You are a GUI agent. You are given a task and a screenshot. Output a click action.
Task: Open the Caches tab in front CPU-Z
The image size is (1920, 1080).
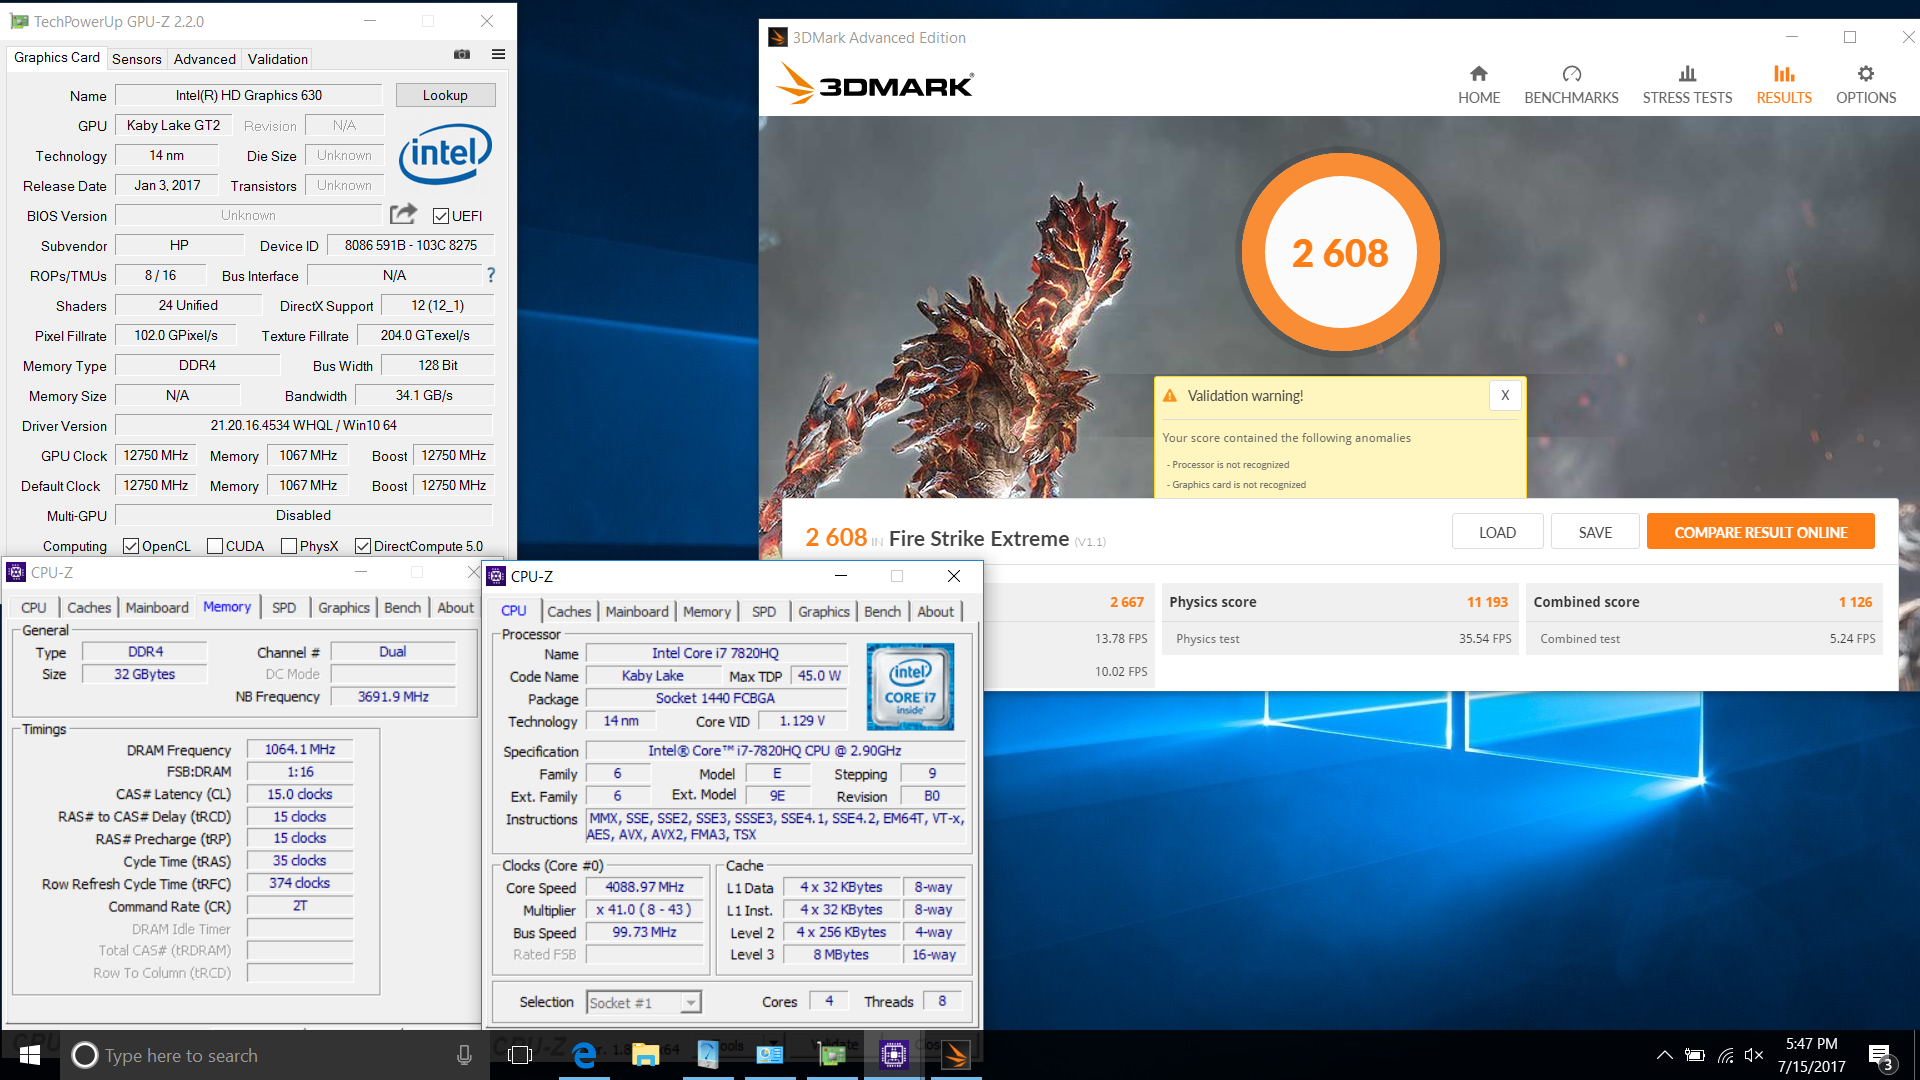(569, 611)
